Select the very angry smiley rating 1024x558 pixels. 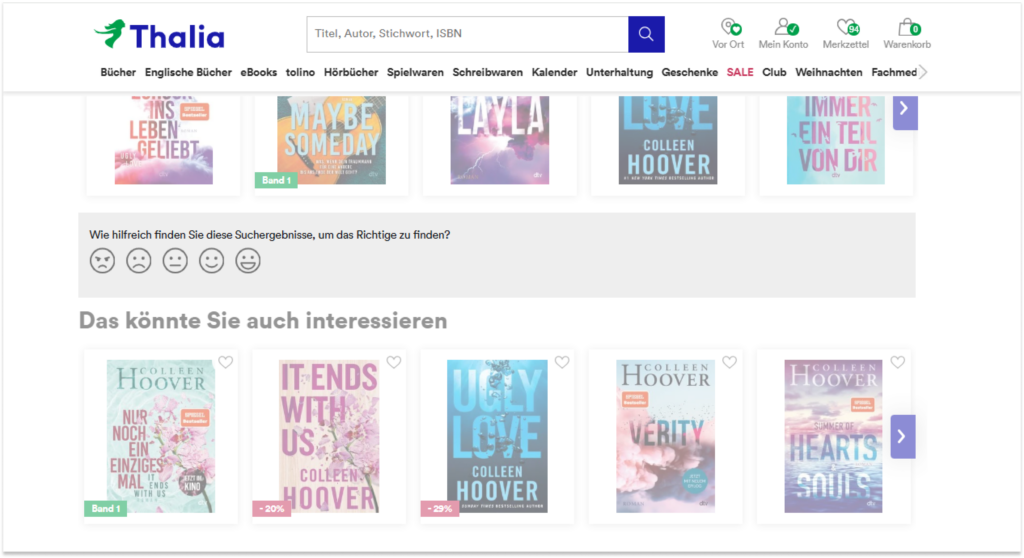click(103, 261)
